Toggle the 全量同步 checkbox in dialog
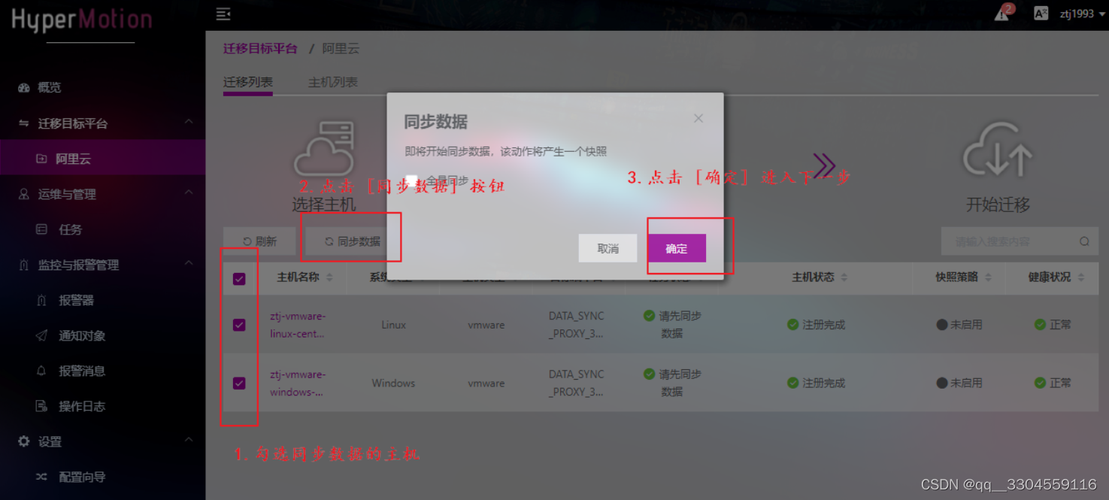The image size is (1109, 500). click(412, 180)
